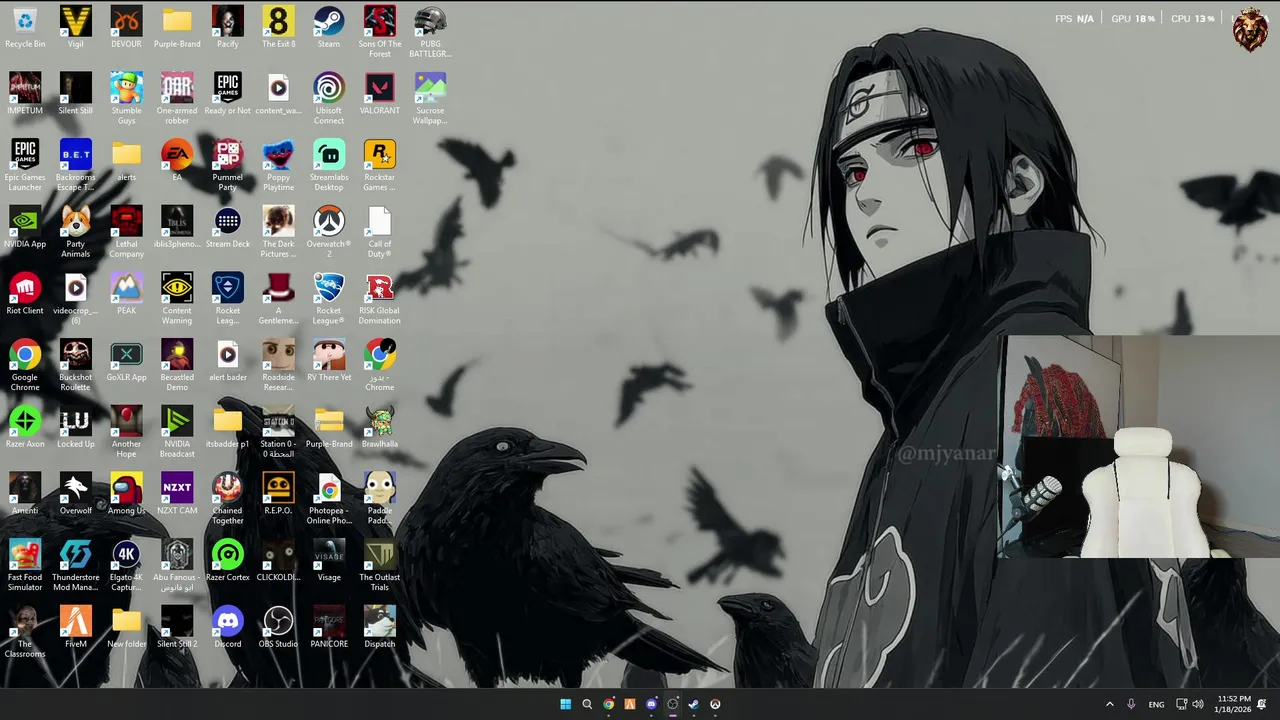This screenshot has height=720, width=1280.
Task: Launch Brawlhalla from the desktop
Action: tap(380, 428)
